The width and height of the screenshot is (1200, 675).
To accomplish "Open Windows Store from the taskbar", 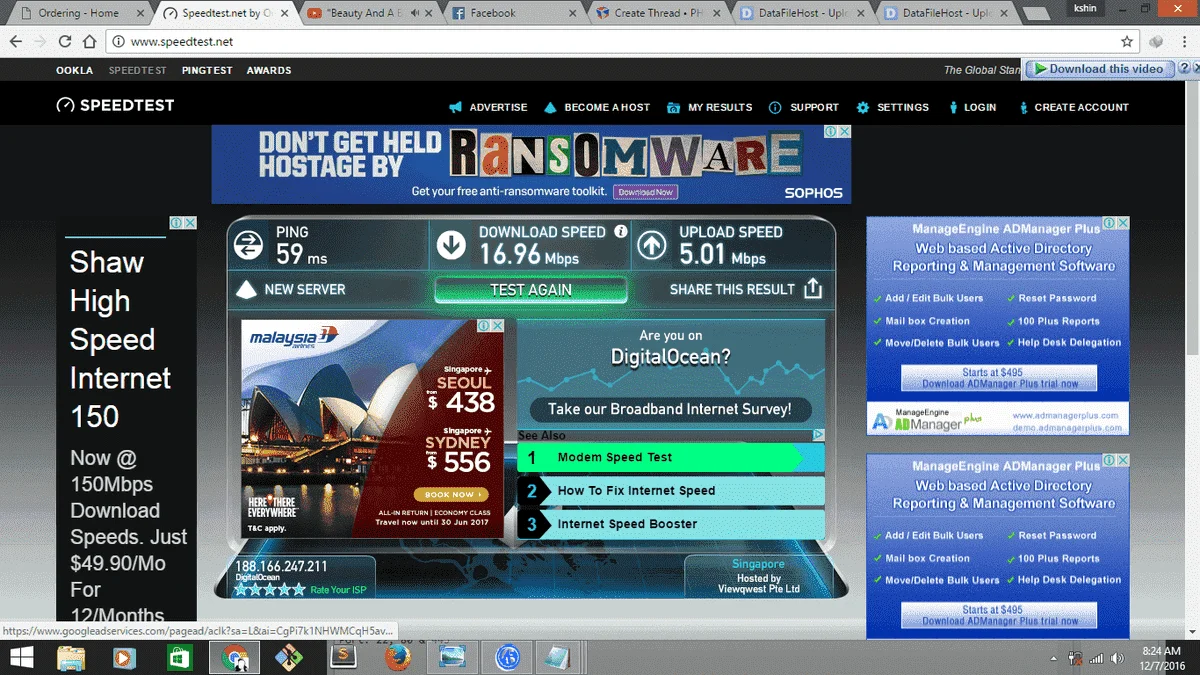I will [180, 658].
